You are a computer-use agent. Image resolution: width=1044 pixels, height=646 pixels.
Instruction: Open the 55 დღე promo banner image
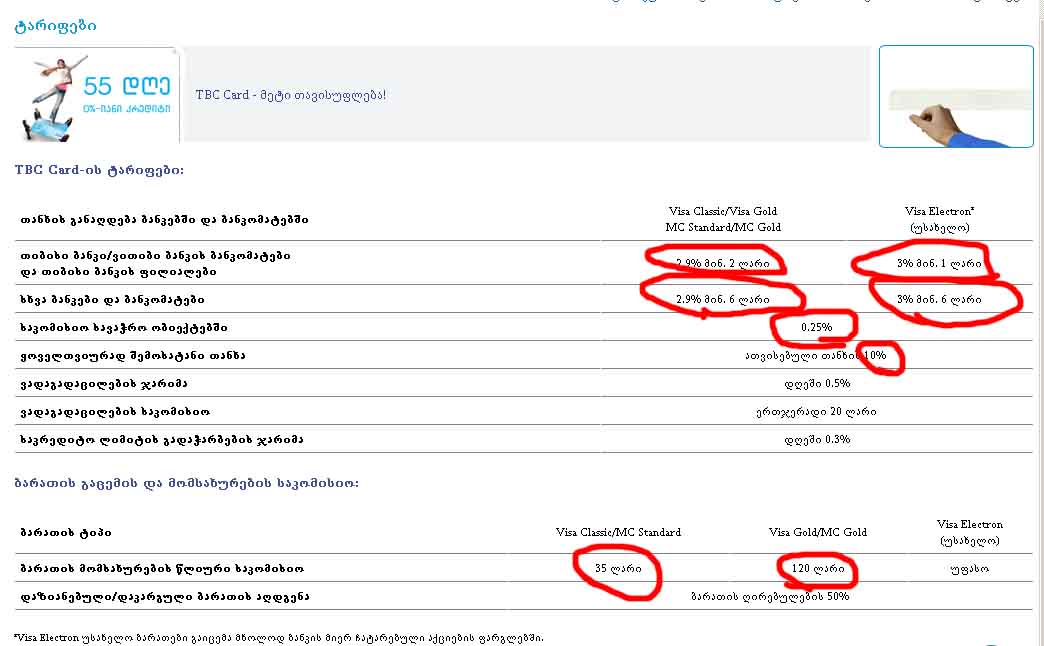(97, 95)
